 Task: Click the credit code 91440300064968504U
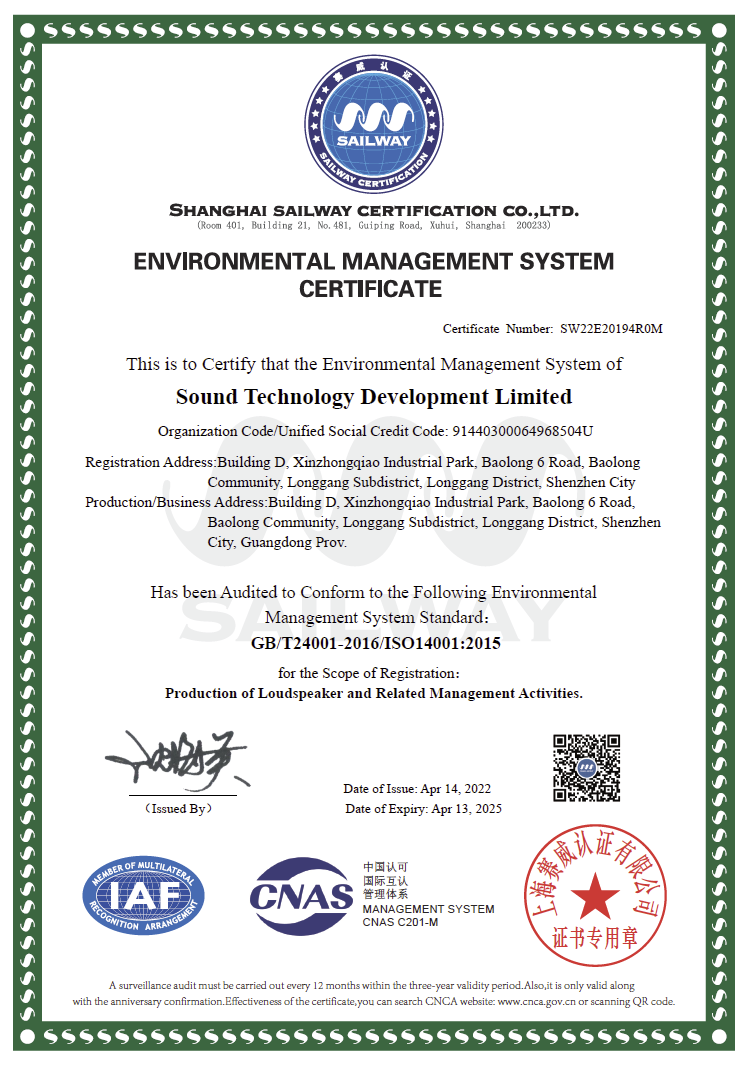[522, 431]
